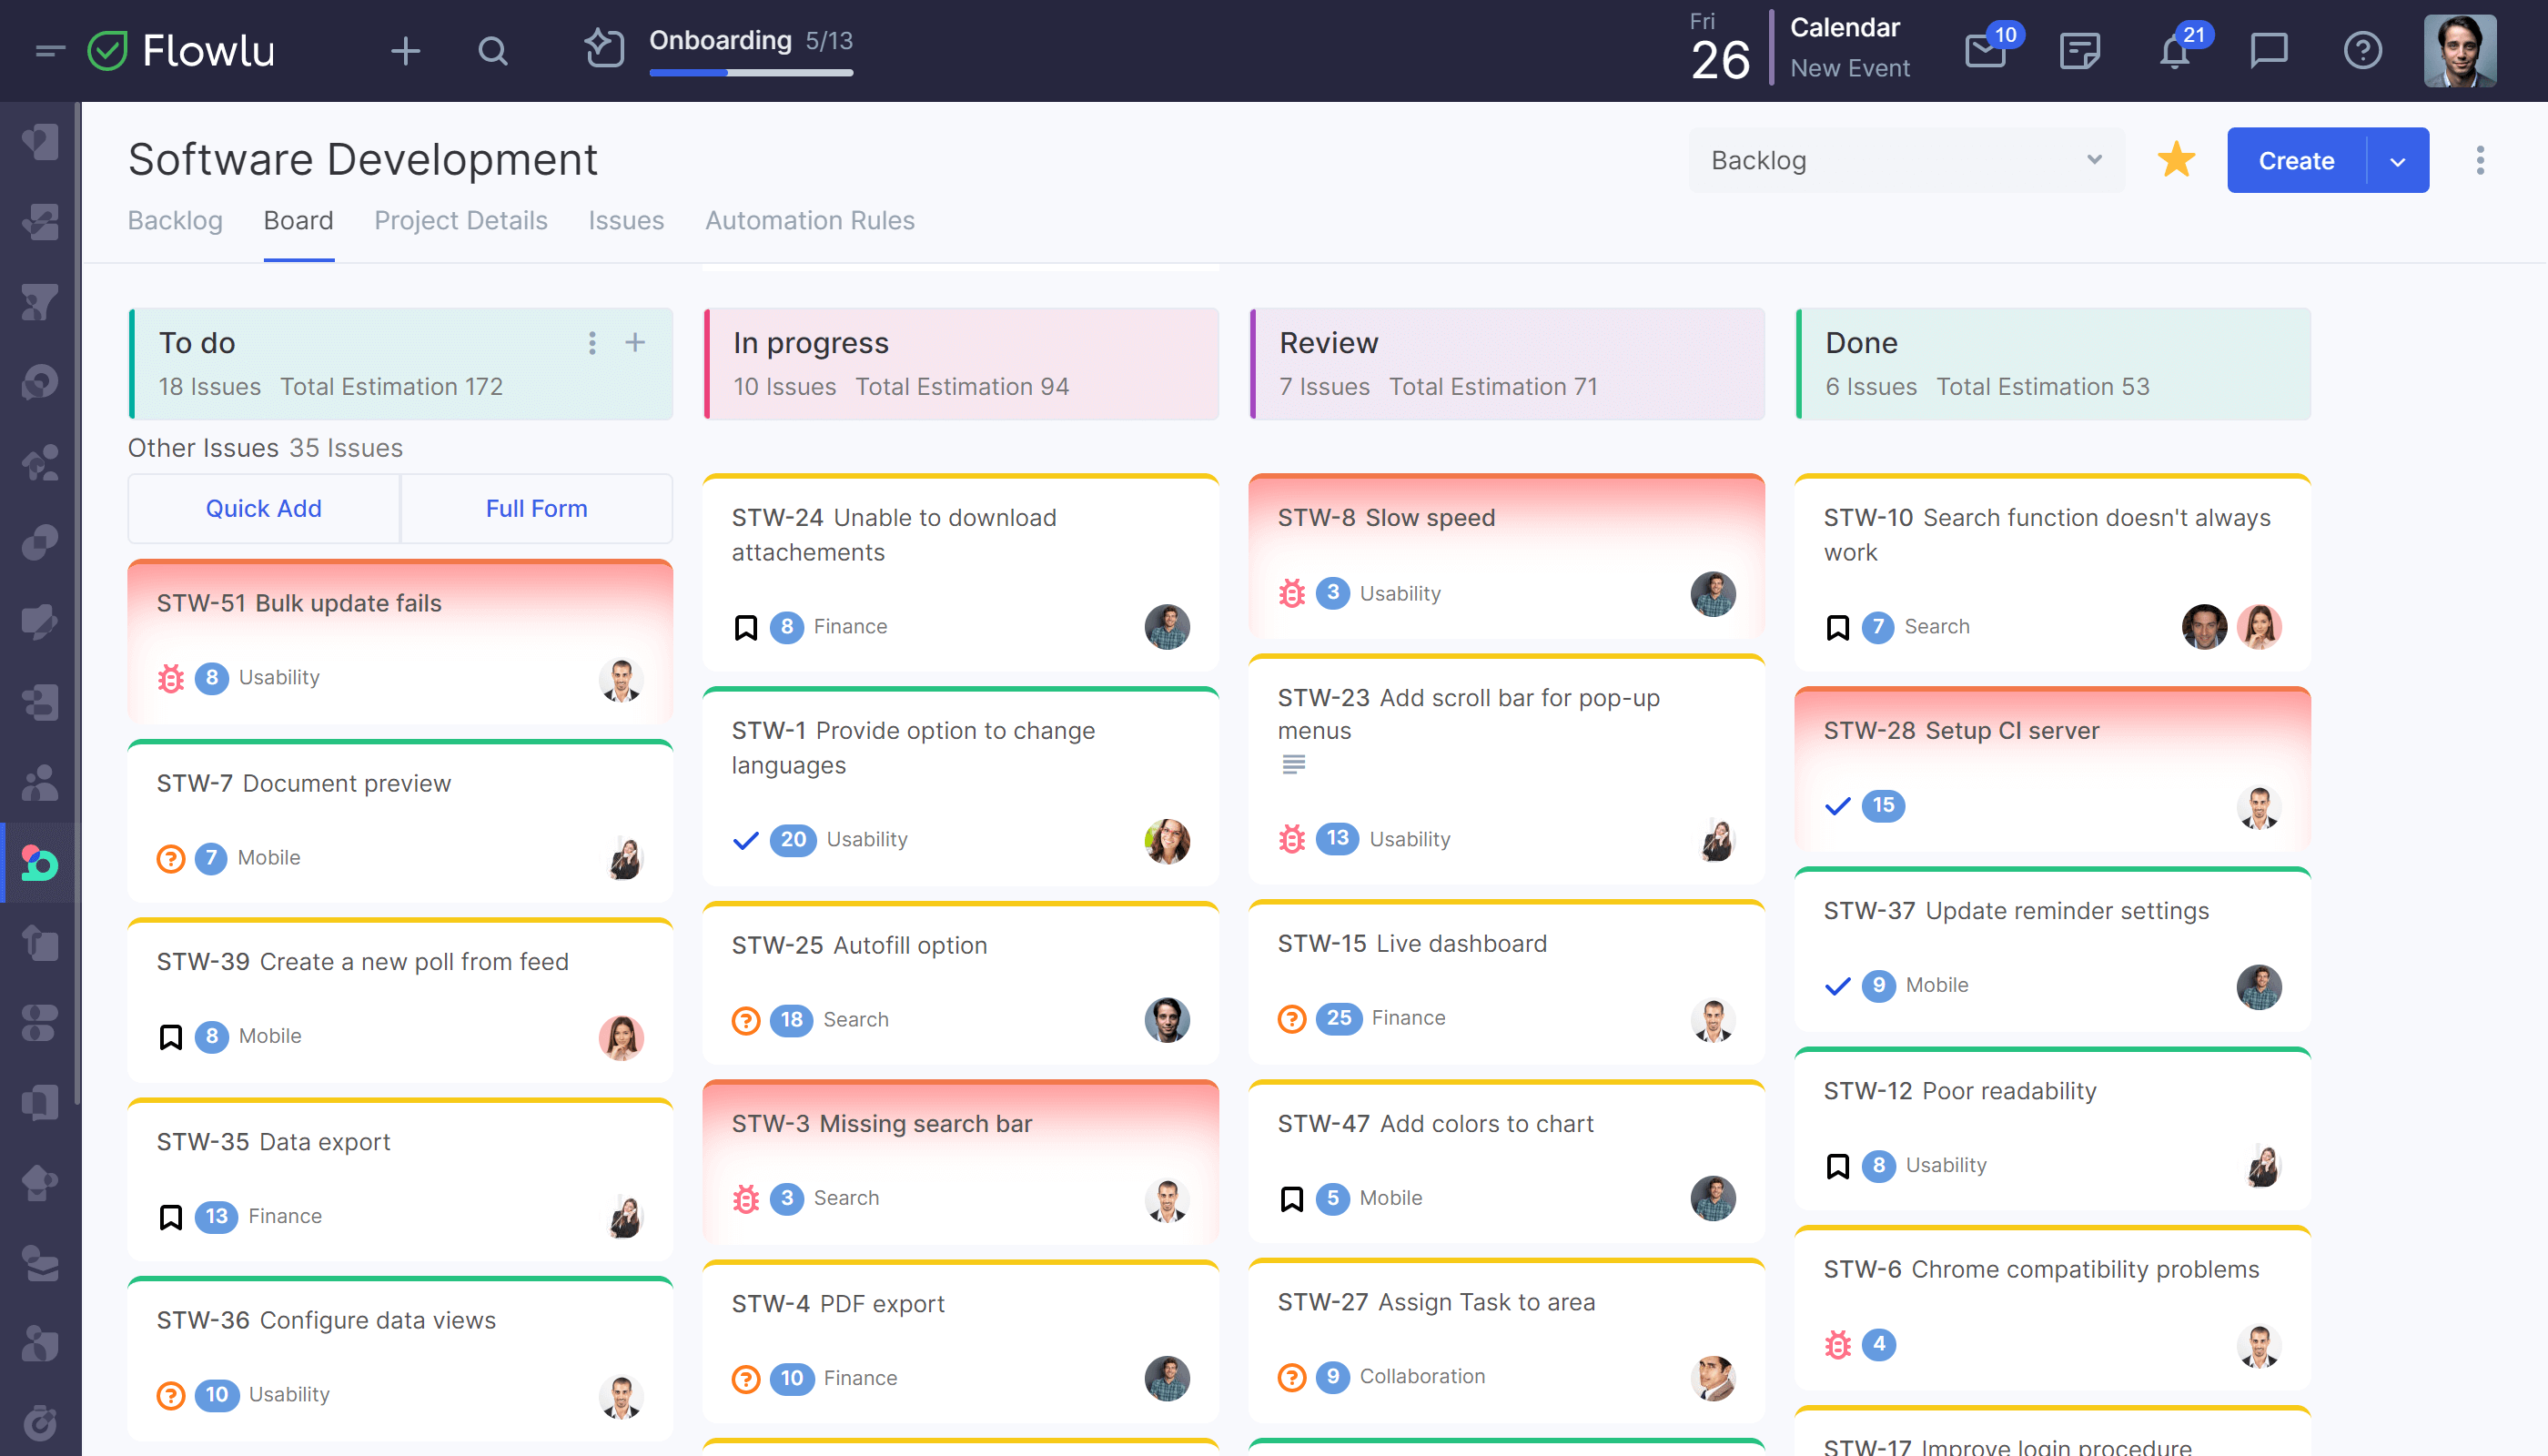Click the question mark icon on STW-7
2548x1456 pixels.
(170, 857)
